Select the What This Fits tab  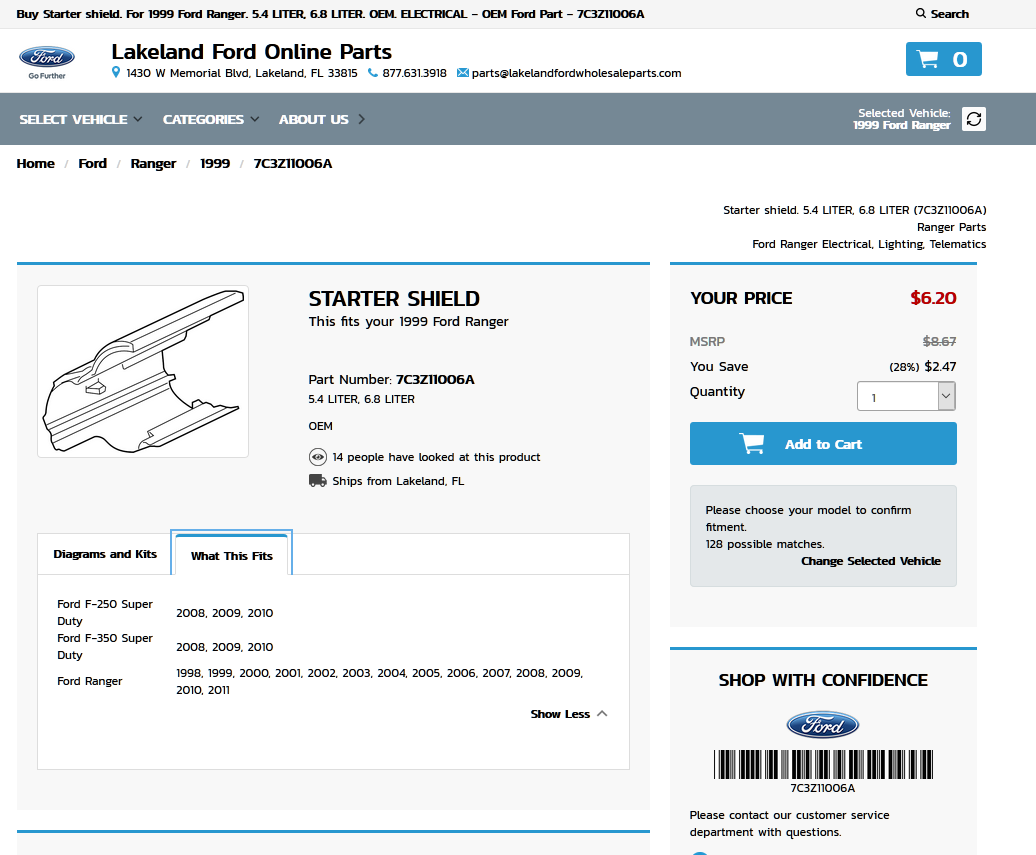231,553
